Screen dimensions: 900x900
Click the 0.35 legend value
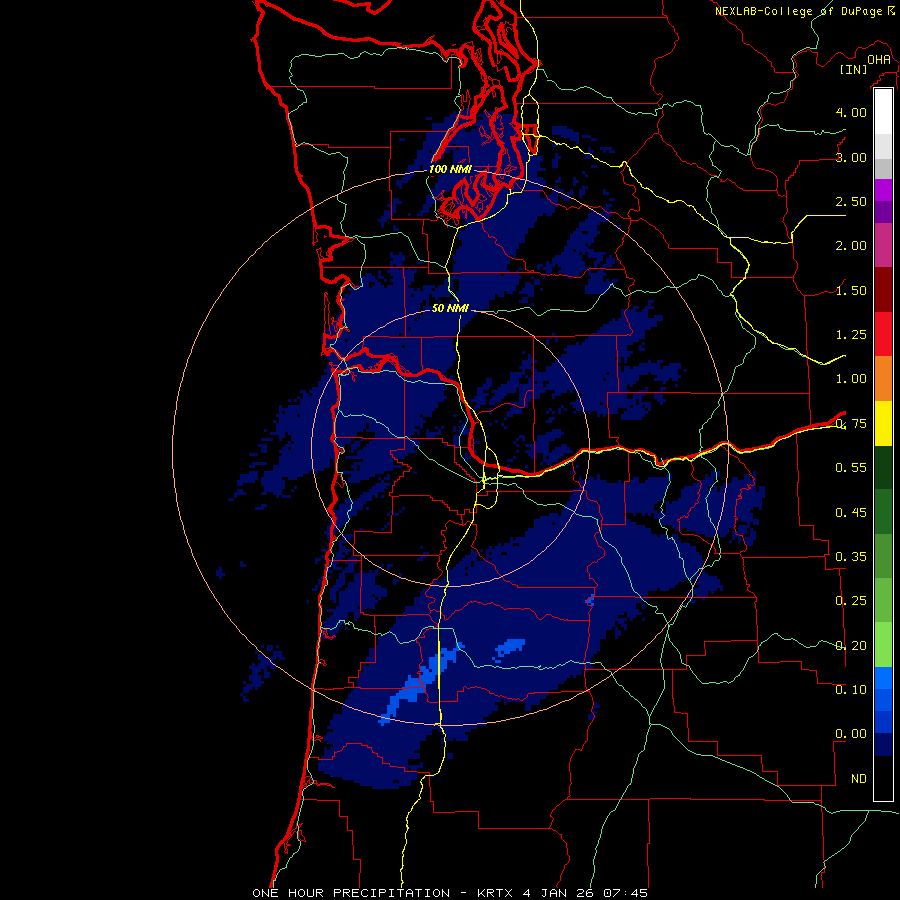(x=851, y=557)
